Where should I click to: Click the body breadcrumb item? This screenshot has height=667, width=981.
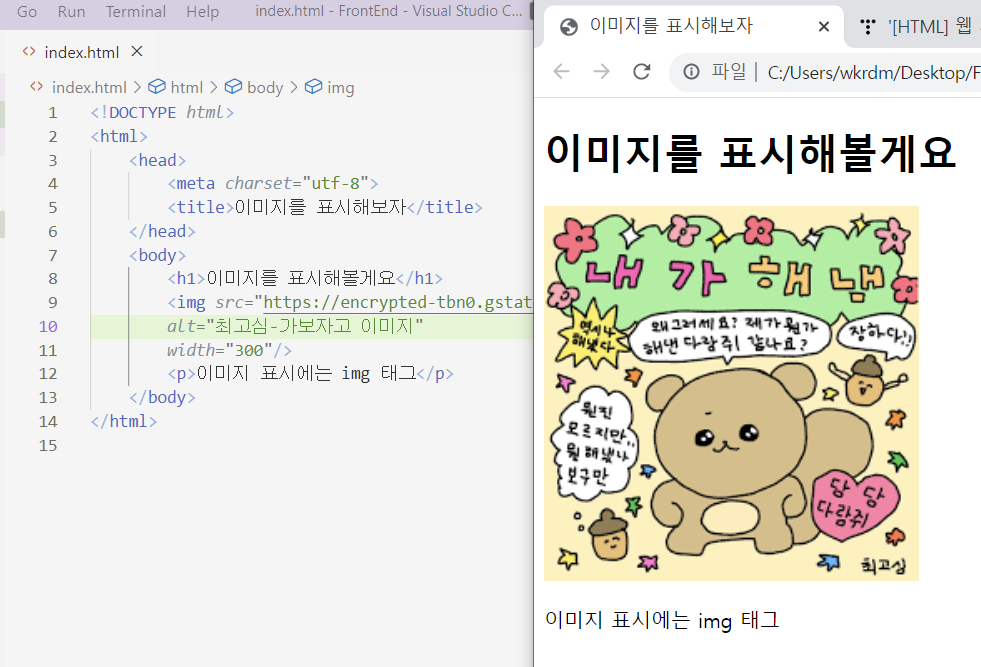265,88
